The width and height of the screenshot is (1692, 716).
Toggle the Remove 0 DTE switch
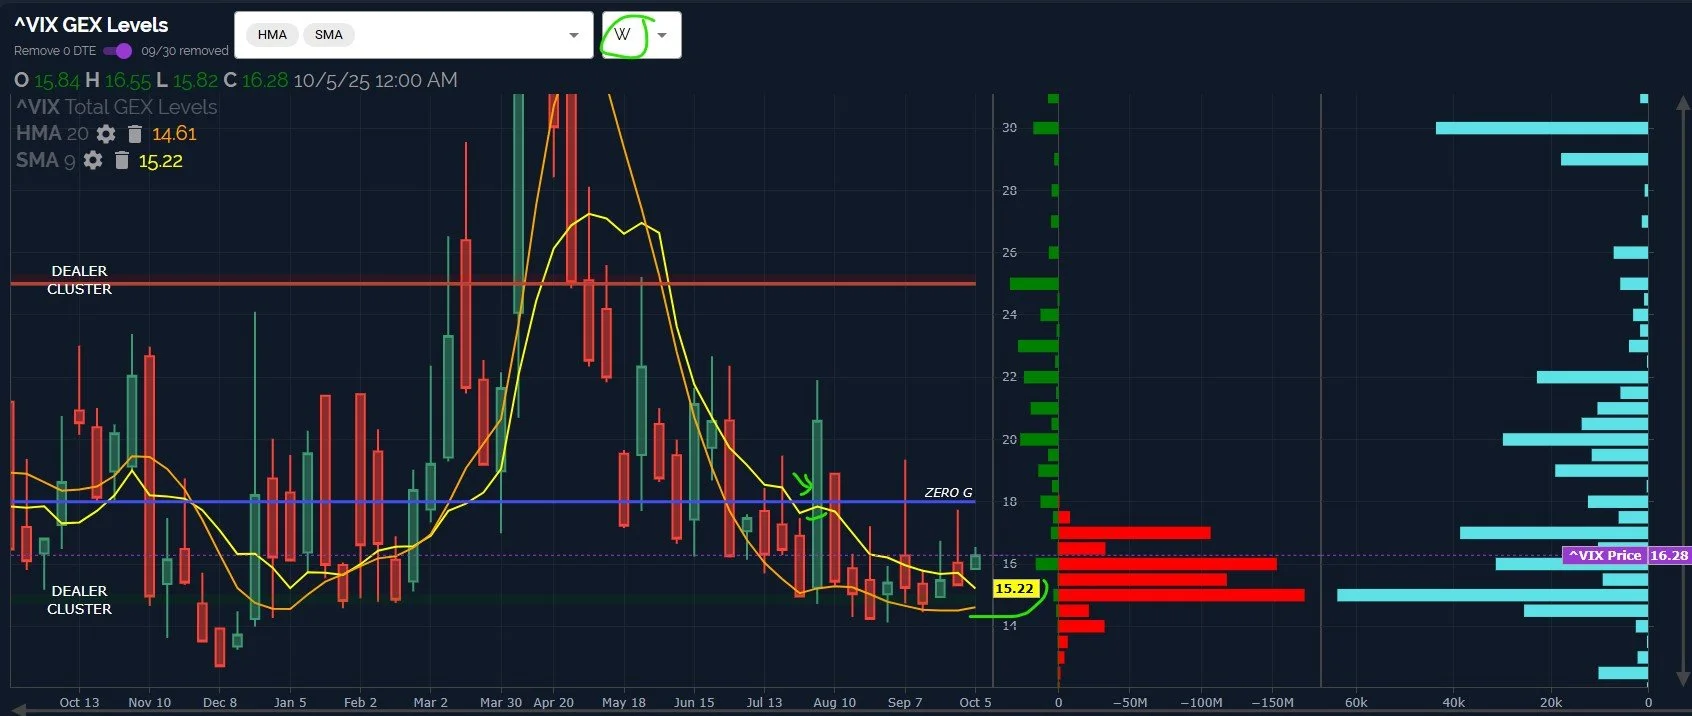pyautogui.click(x=118, y=50)
